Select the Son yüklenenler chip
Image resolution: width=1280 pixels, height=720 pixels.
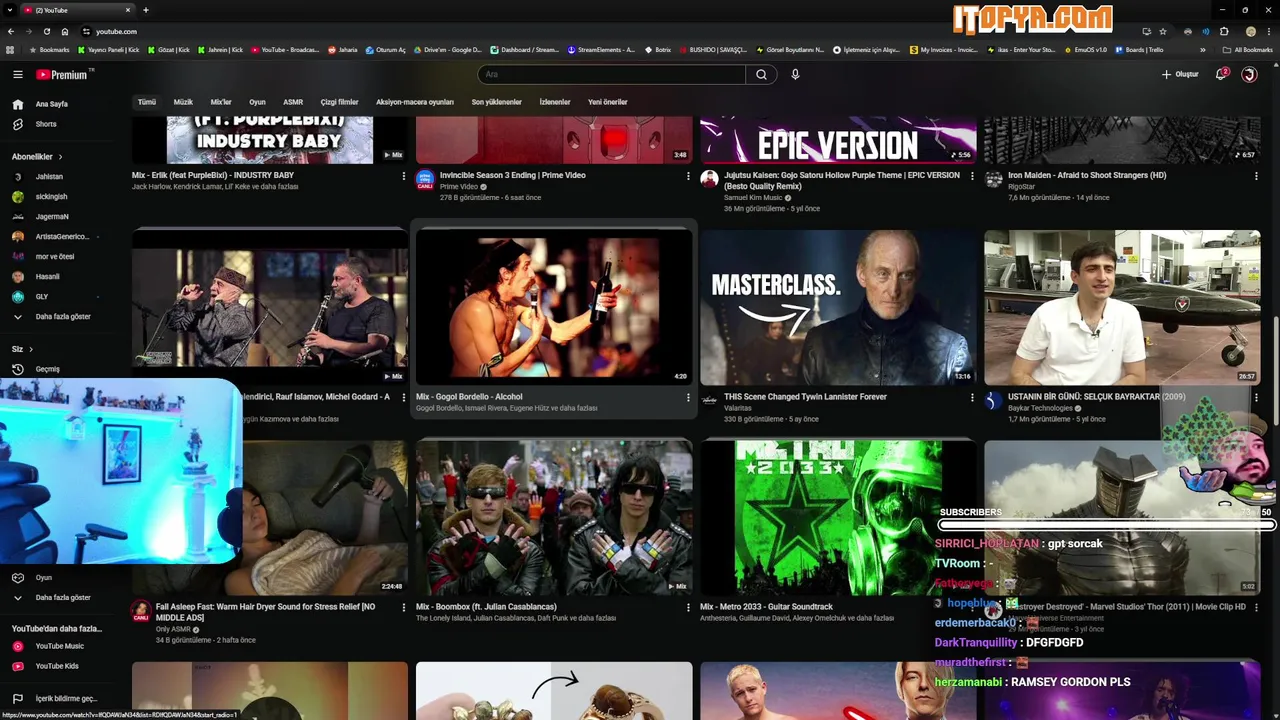[x=497, y=102]
